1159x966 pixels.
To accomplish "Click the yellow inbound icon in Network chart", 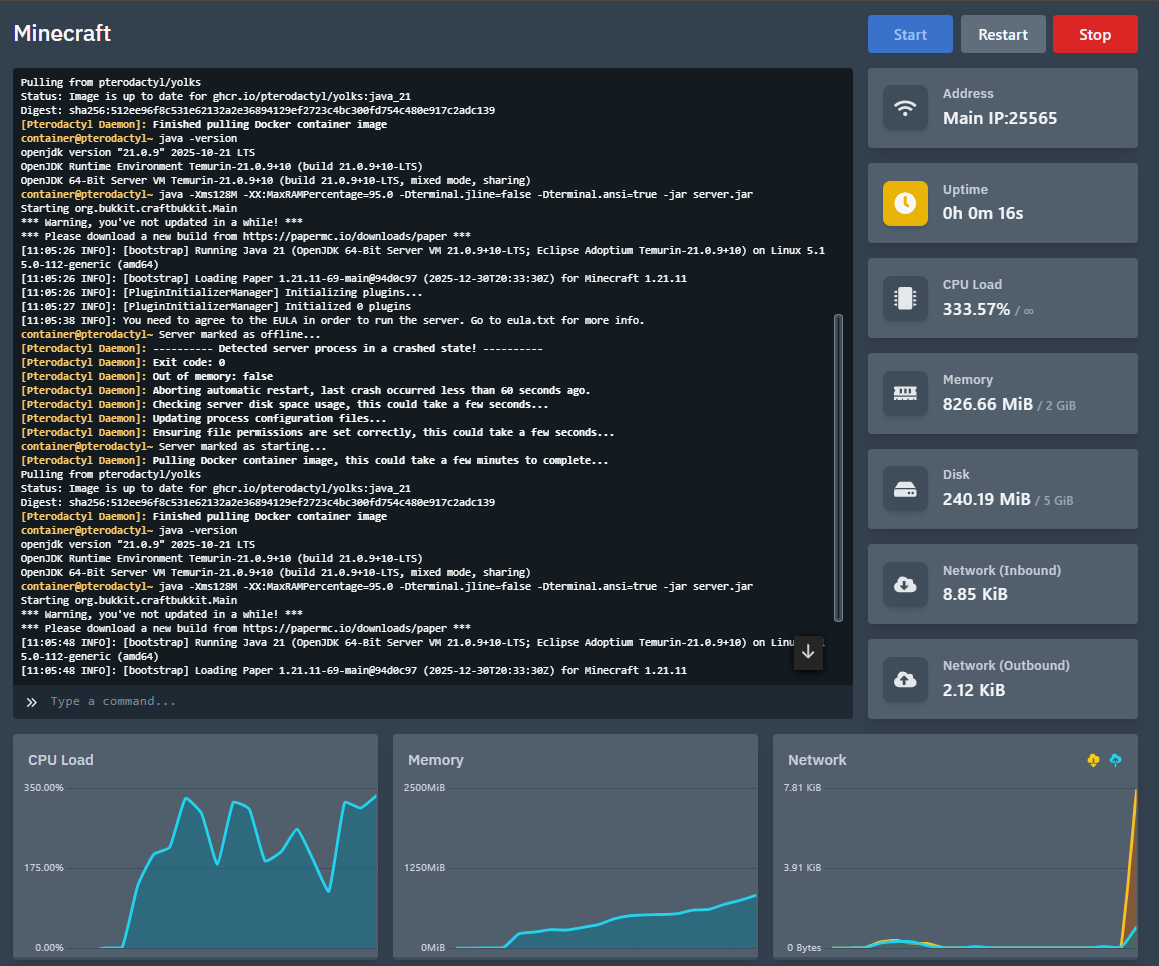I will tap(1093, 761).
